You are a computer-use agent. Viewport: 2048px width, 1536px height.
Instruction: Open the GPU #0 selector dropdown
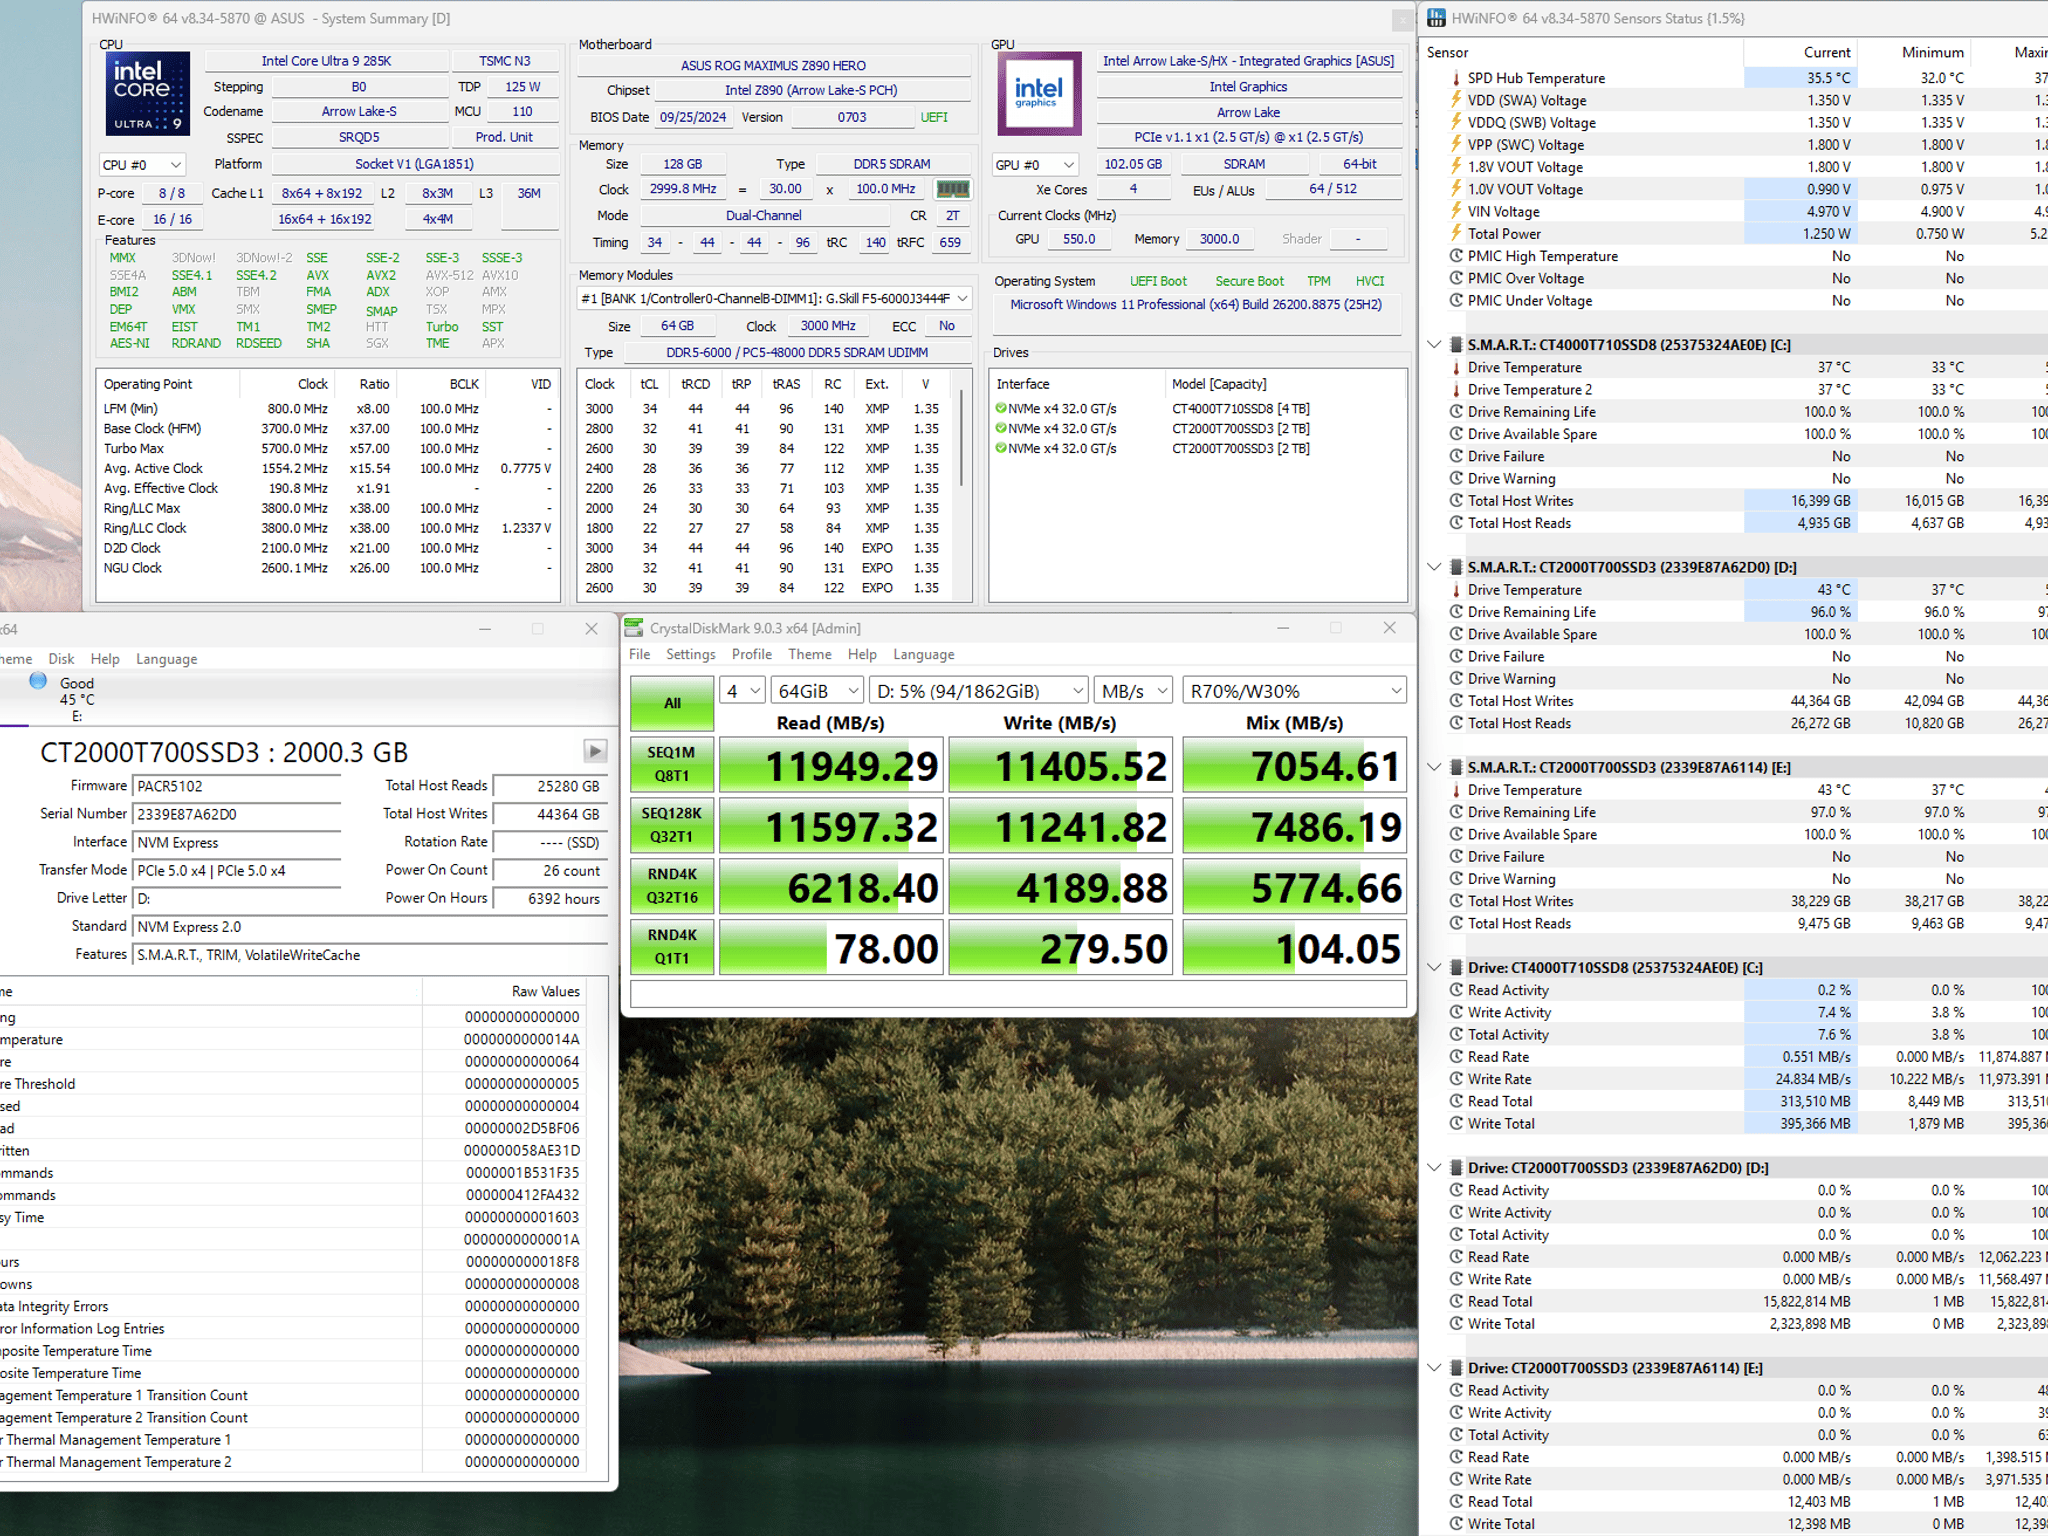[x=1034, y=164]
